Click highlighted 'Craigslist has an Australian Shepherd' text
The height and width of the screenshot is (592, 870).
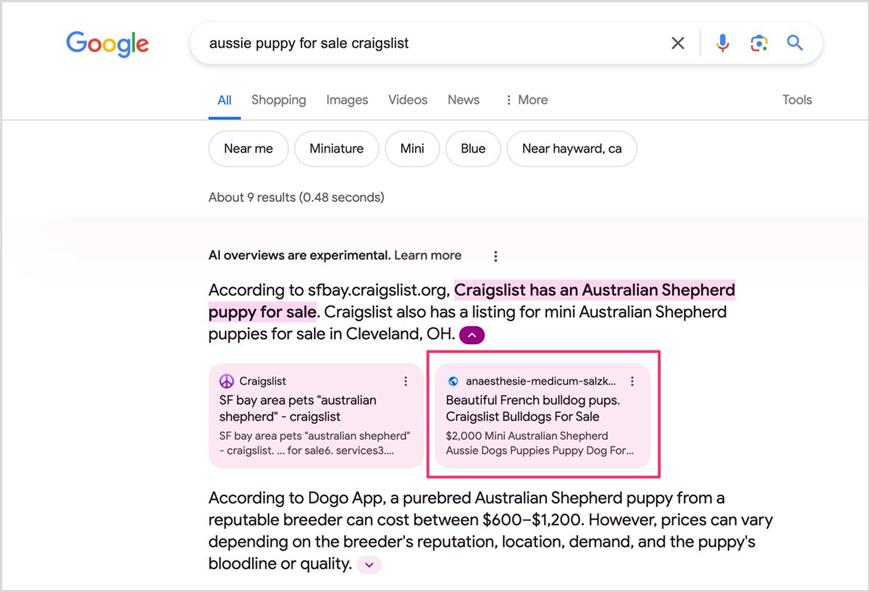click(x=594, y=290)
